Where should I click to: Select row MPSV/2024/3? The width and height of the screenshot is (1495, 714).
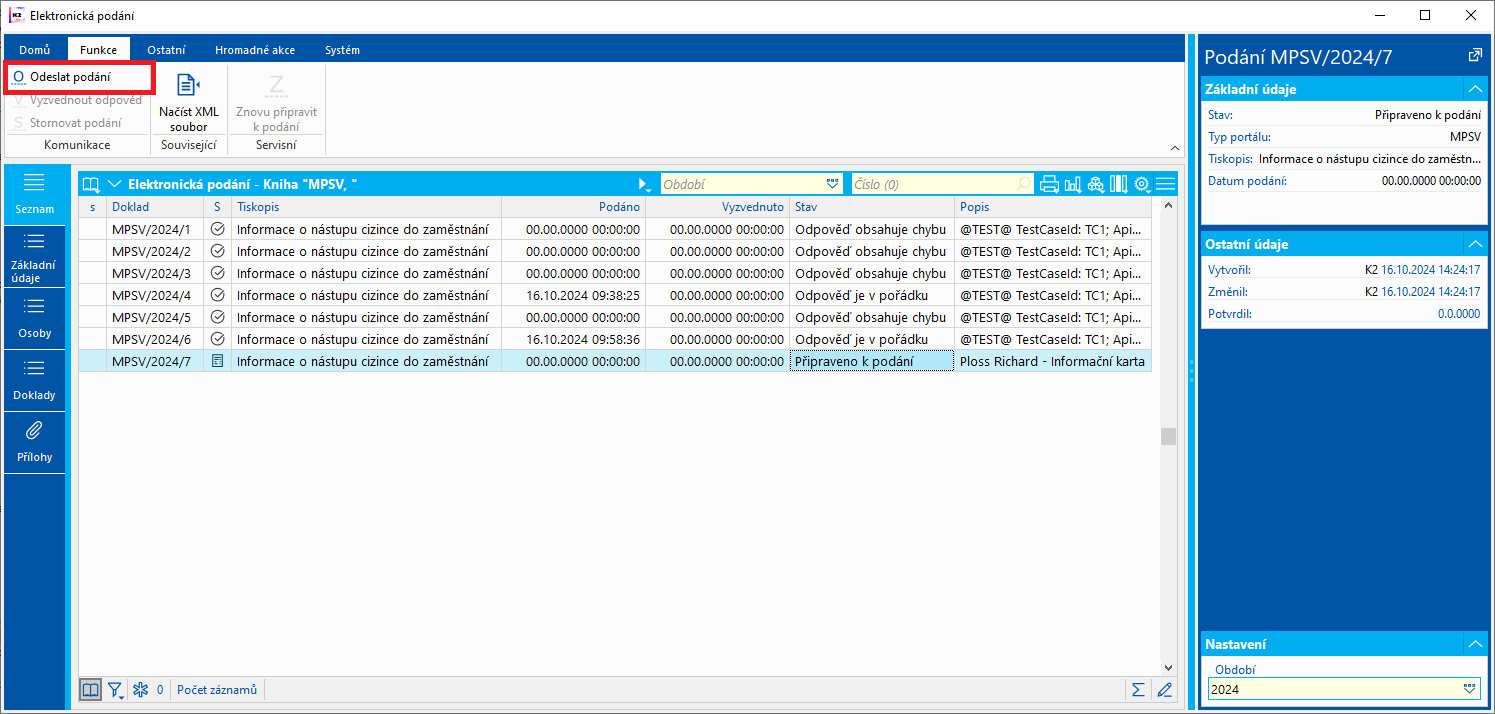[x=615, y=273]
